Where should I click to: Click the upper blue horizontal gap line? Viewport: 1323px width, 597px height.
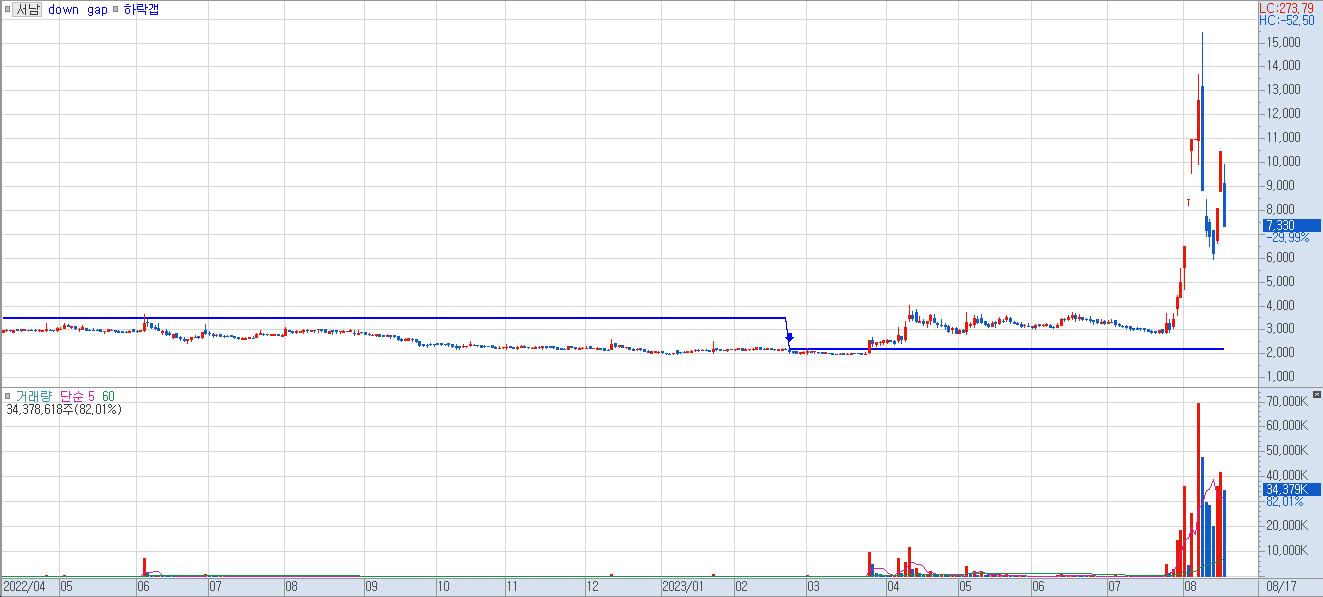click(400, 318)
